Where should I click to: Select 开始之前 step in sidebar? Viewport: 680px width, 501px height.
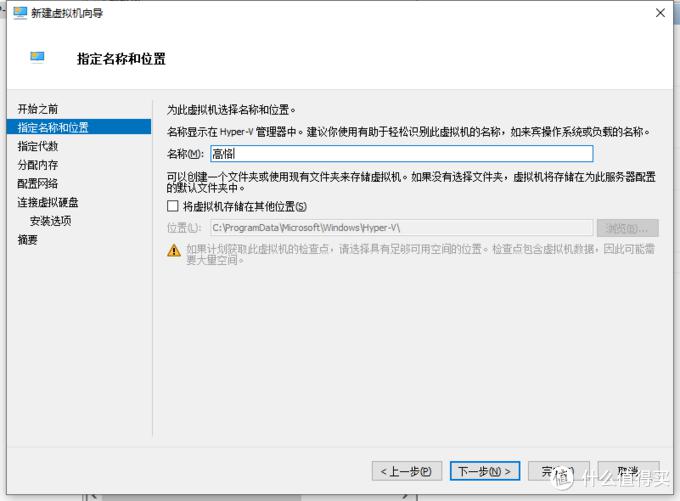pyautogui.click(x=38, y=109)
